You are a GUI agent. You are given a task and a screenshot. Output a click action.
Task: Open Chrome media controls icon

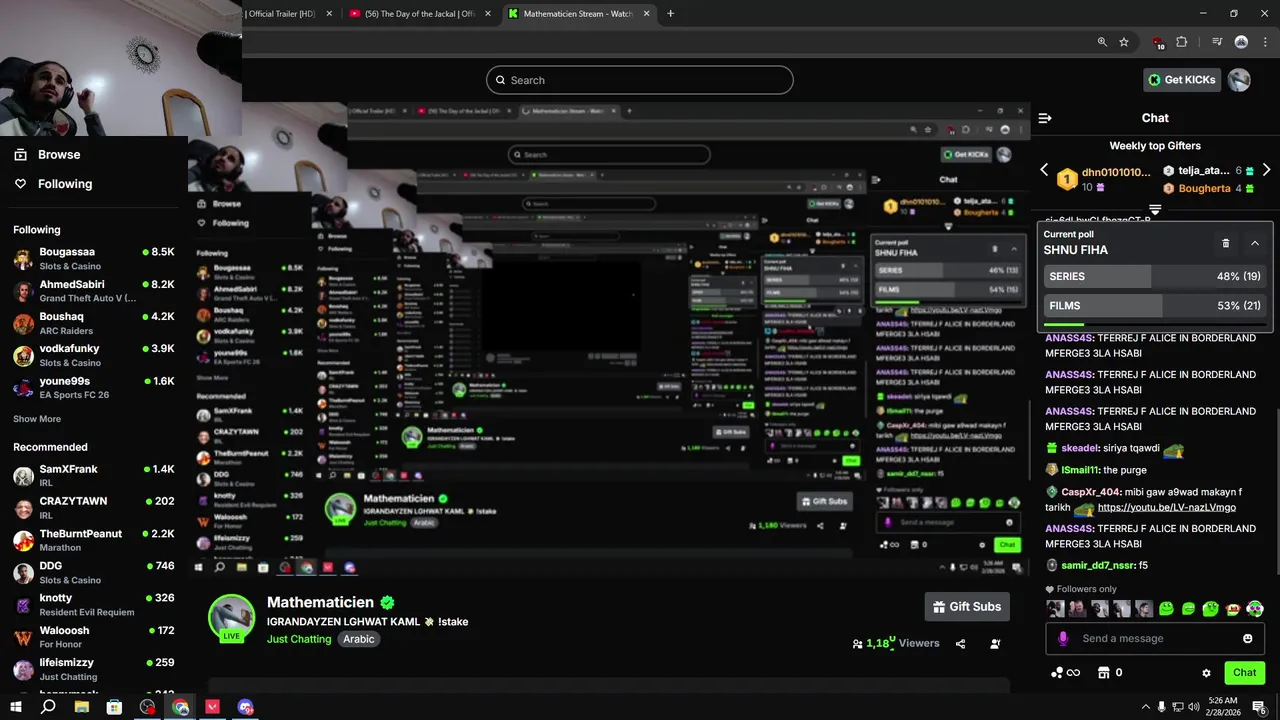(x=1217, y=42)
